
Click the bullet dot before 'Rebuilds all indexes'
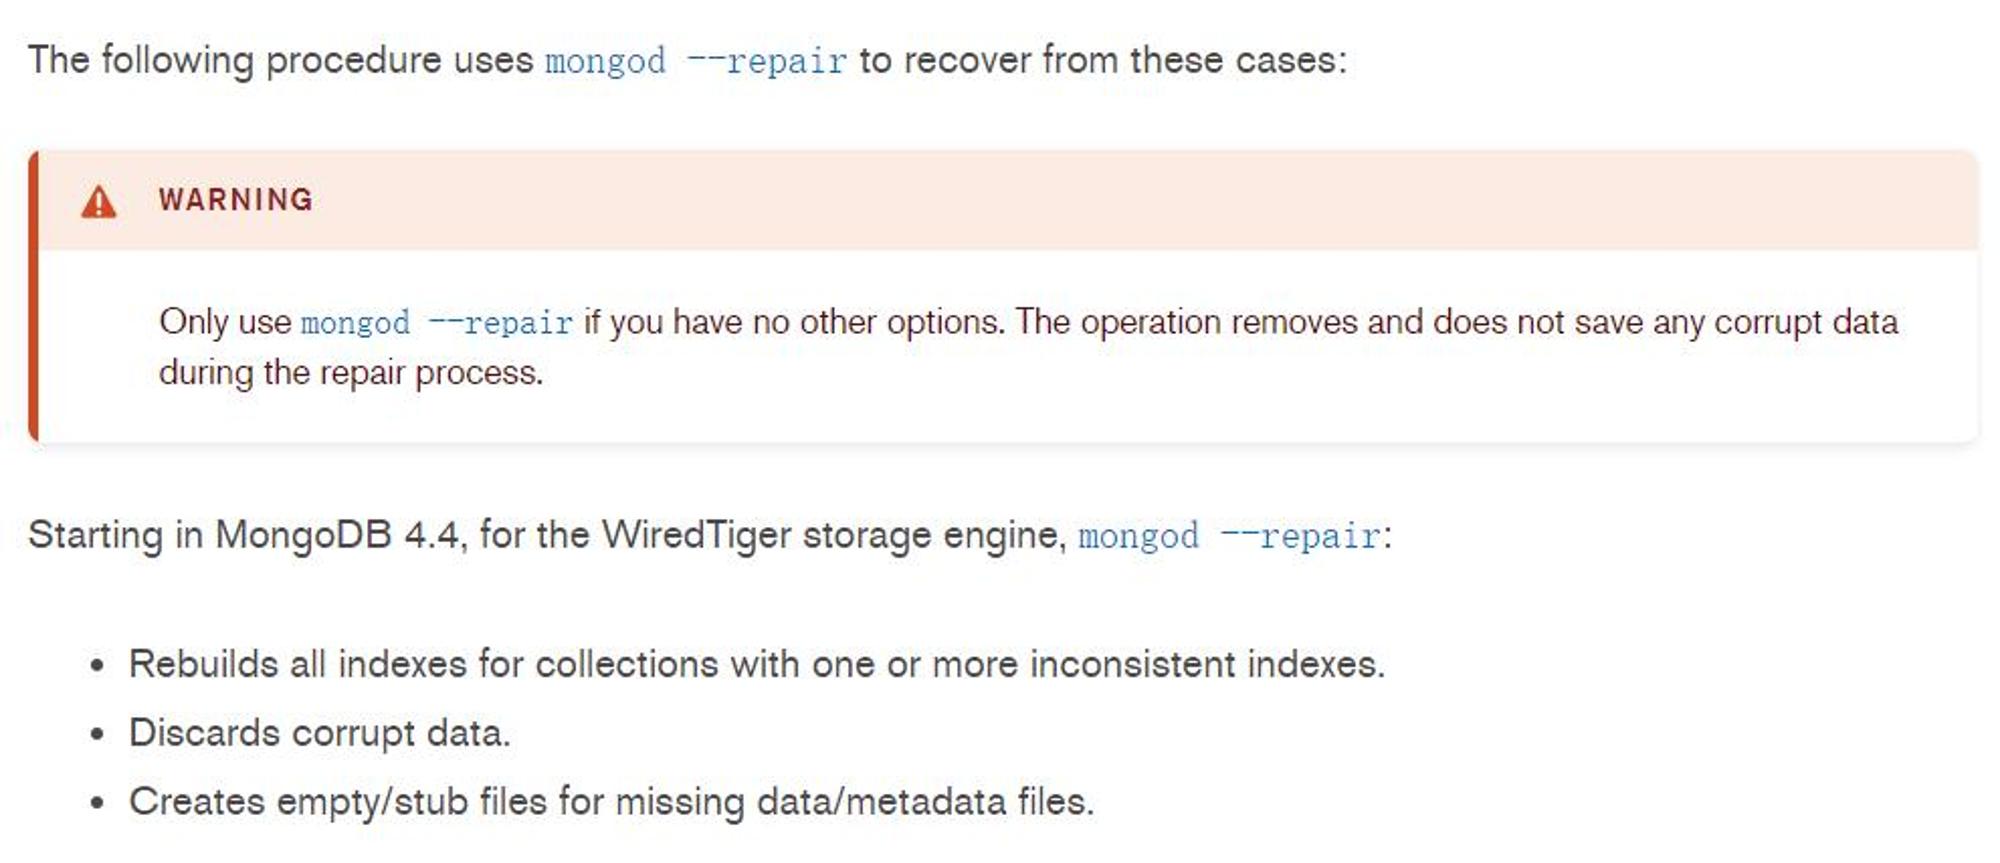tap(97, 666)
